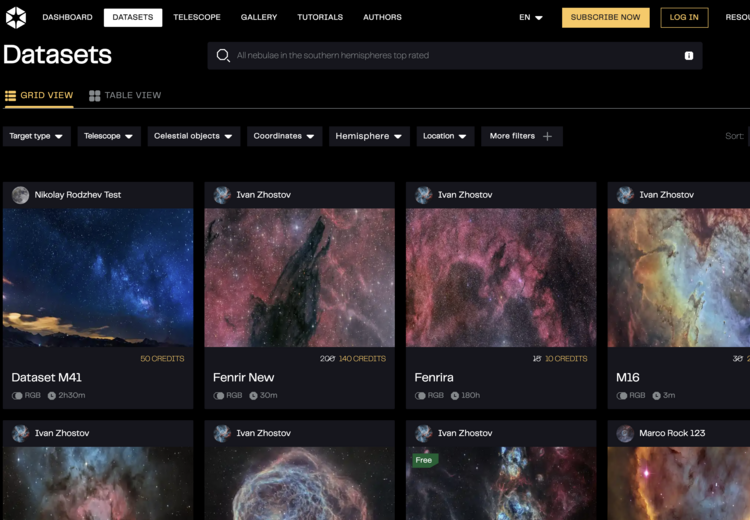The height and width of the screenshot is (520, 750).
Task: Click clock icon on Fenrira card
Action: click(455, 396)
